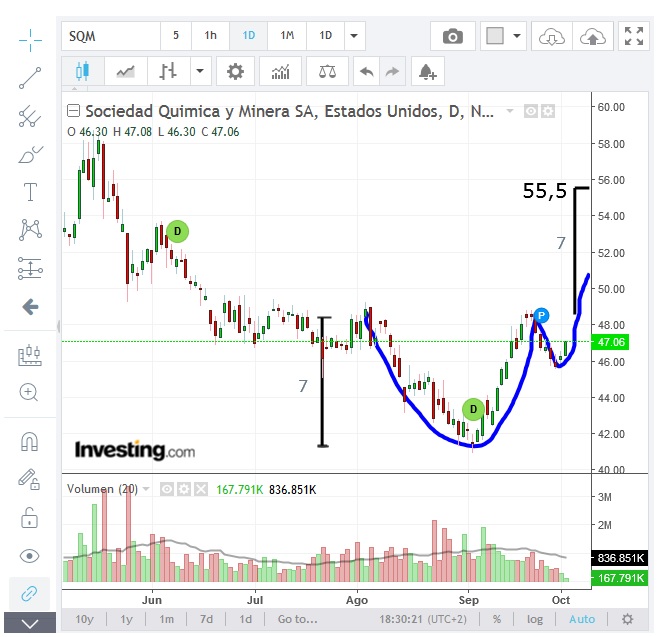
Task: Select the XABCD pattern tool
Action: 30,230
